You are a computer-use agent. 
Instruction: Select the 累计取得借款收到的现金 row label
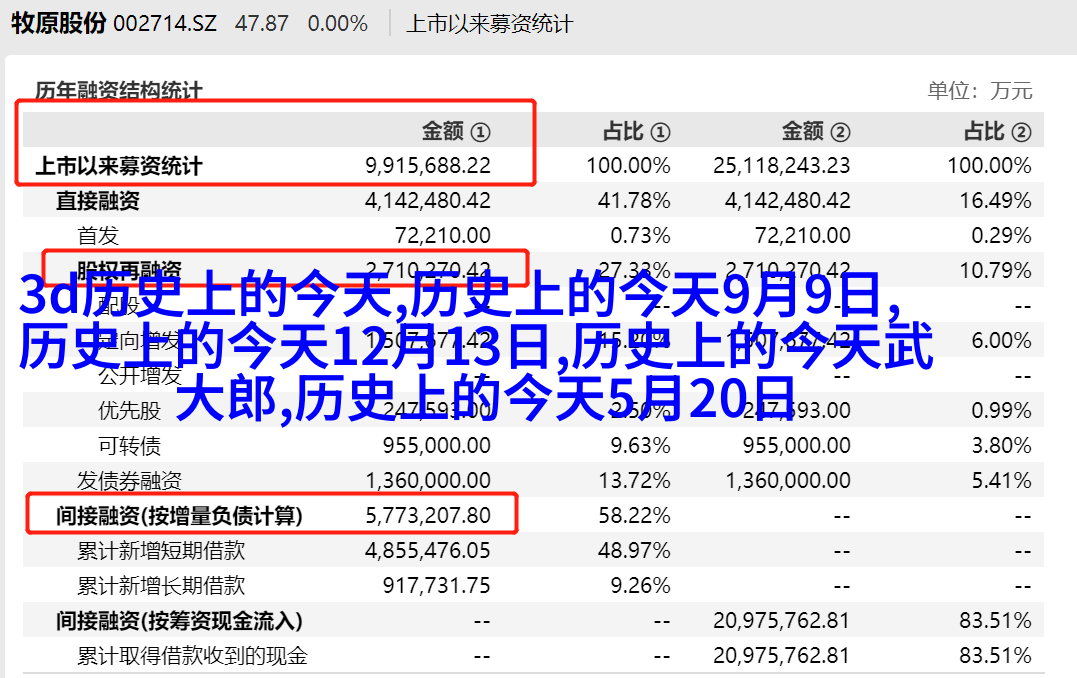coord(192,656)
